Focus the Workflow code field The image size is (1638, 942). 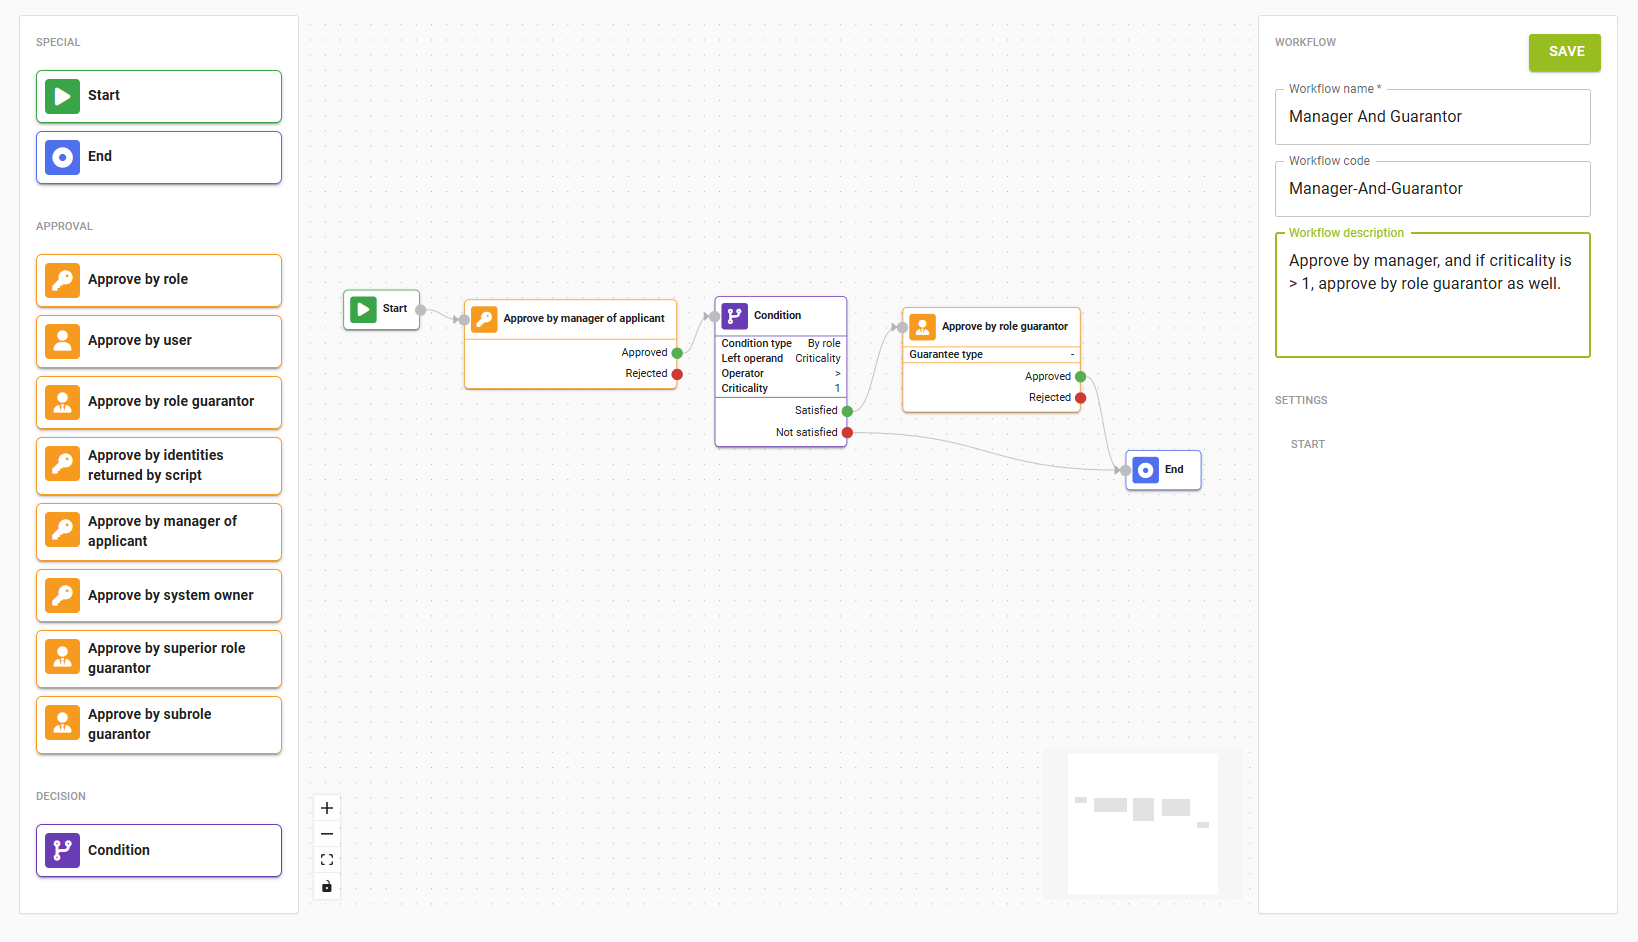[x=1432, y=189]
